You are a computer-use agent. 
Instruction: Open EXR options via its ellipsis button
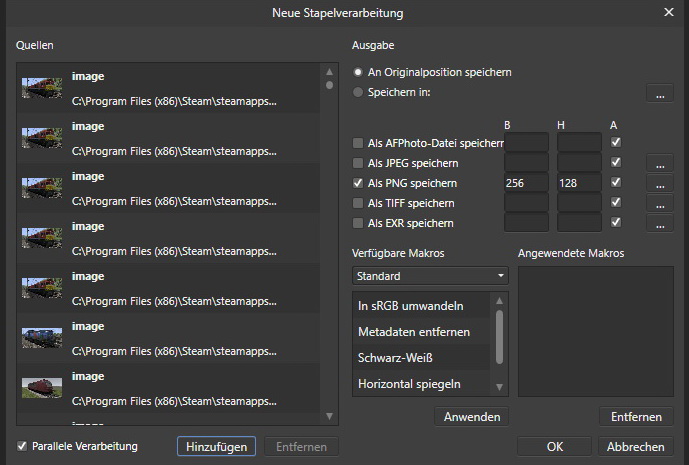coord(659,224)
